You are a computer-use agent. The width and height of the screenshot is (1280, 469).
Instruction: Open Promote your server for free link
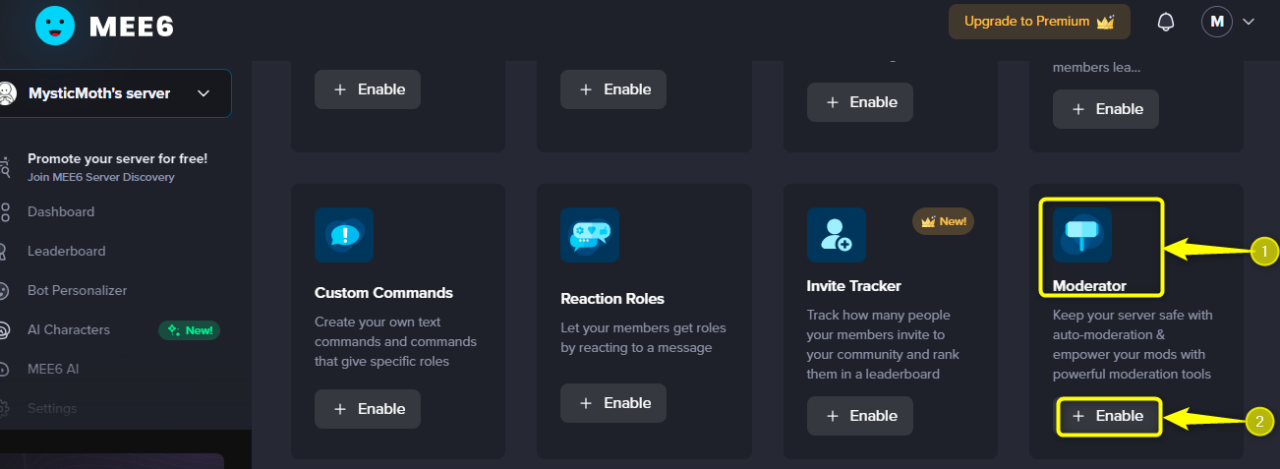tap(117, 167)
